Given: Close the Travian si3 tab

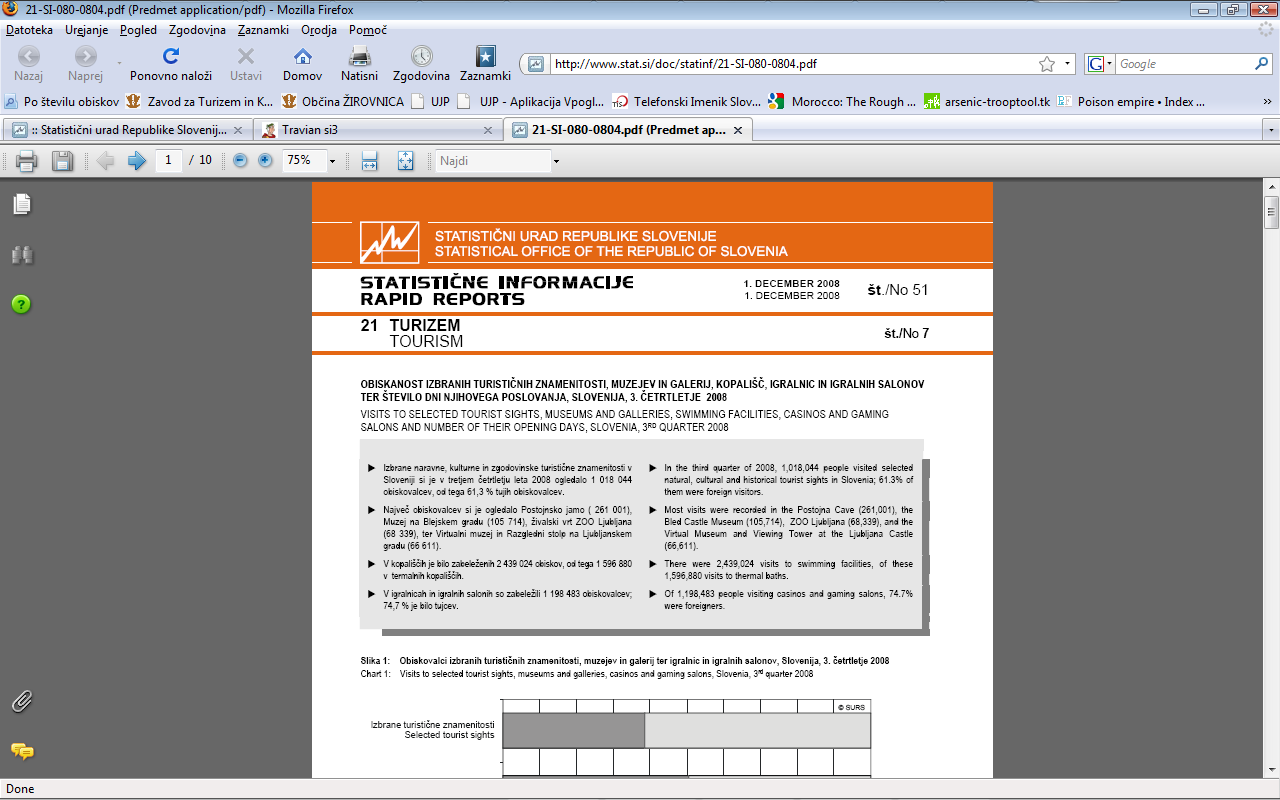Looking at the screenshot, I should [x=488, y=130].
